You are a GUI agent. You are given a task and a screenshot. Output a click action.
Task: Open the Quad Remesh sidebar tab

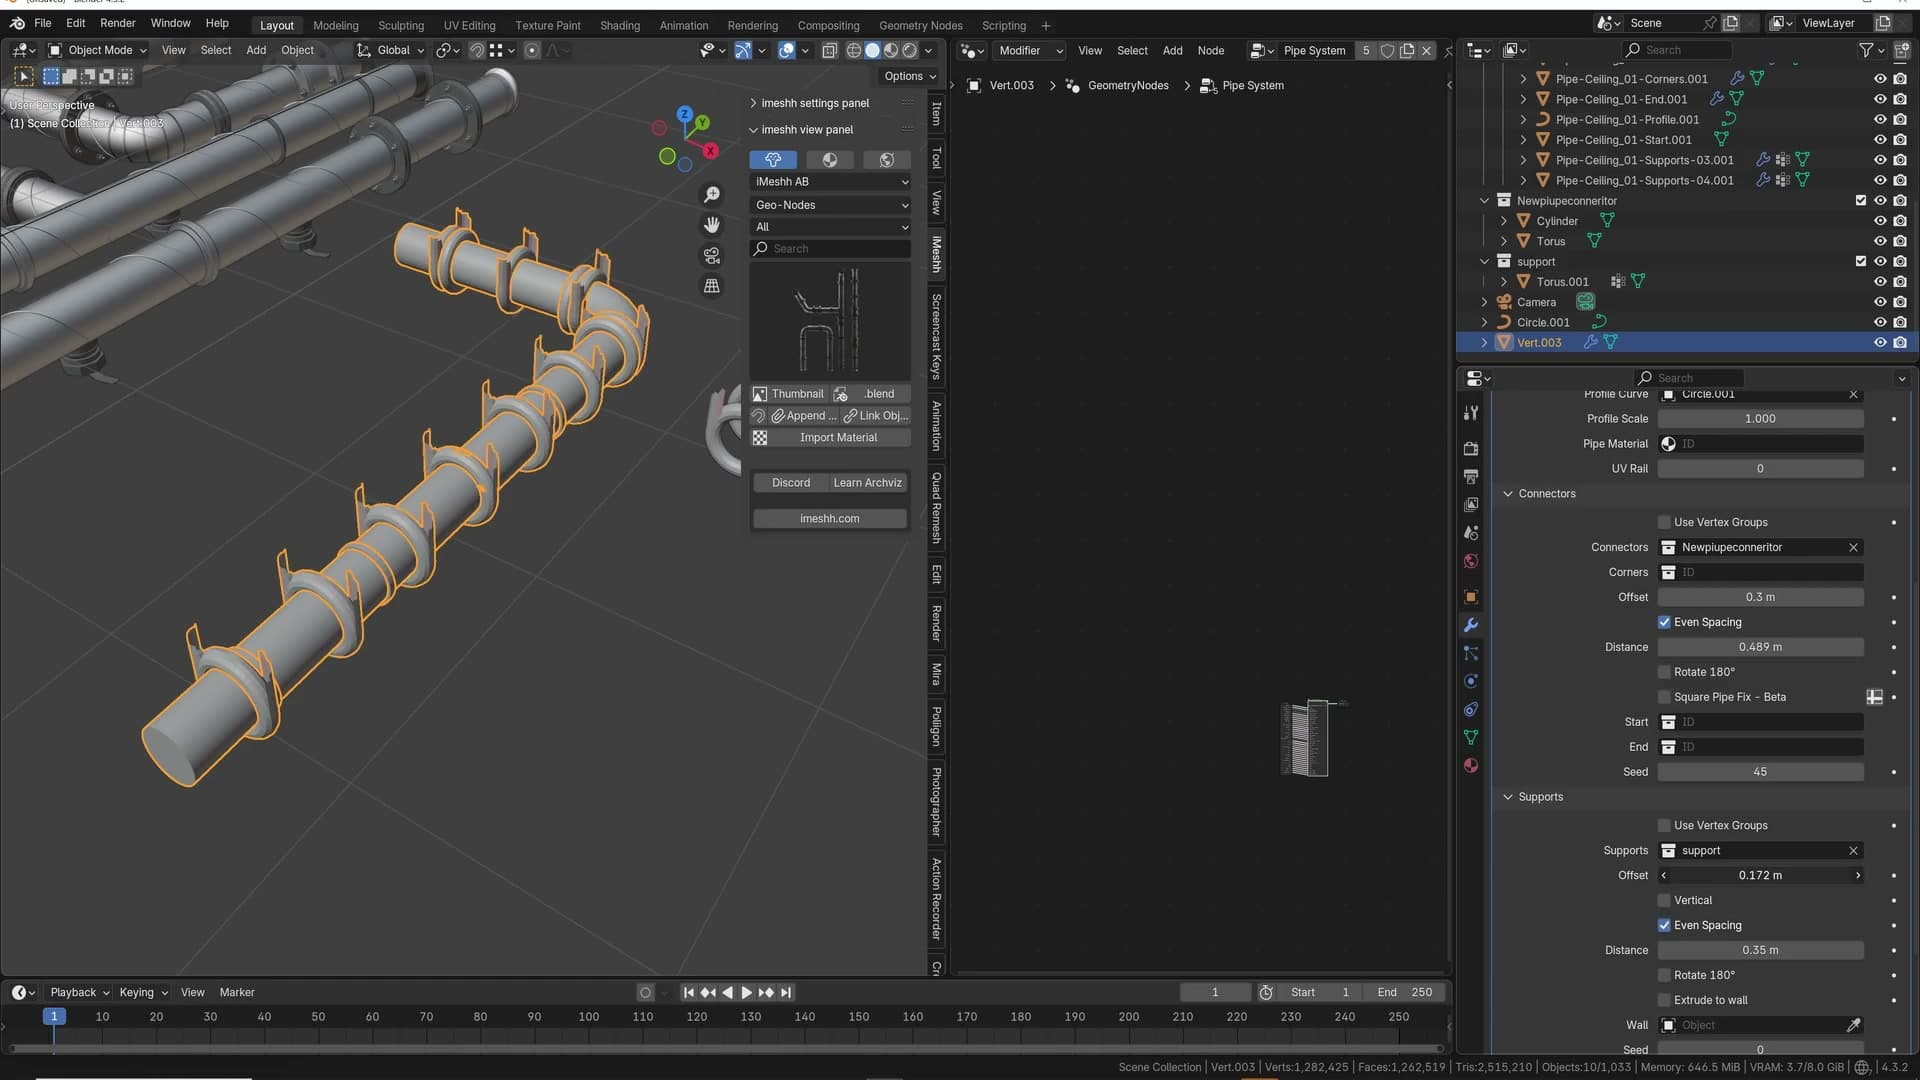click(x=936, y=508)
